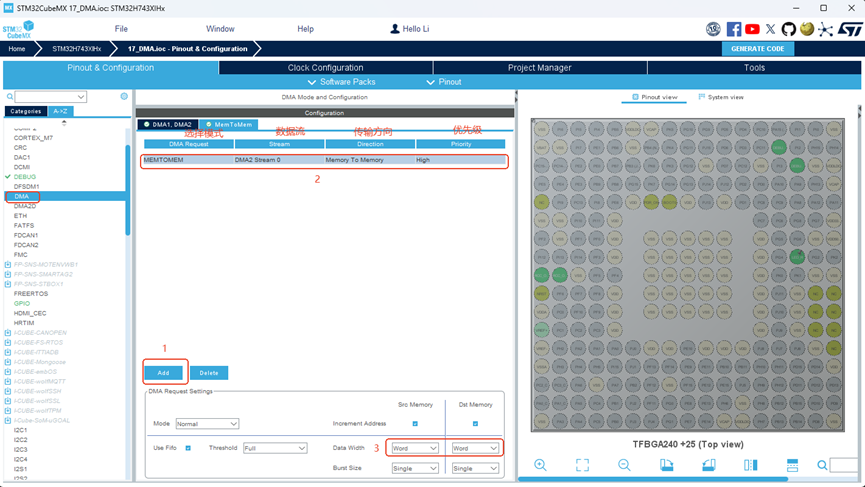The image size is (865, 487).
Task: Expand the FP-SNS-MOTENVWB1 tree node
Action: (8, 265)
